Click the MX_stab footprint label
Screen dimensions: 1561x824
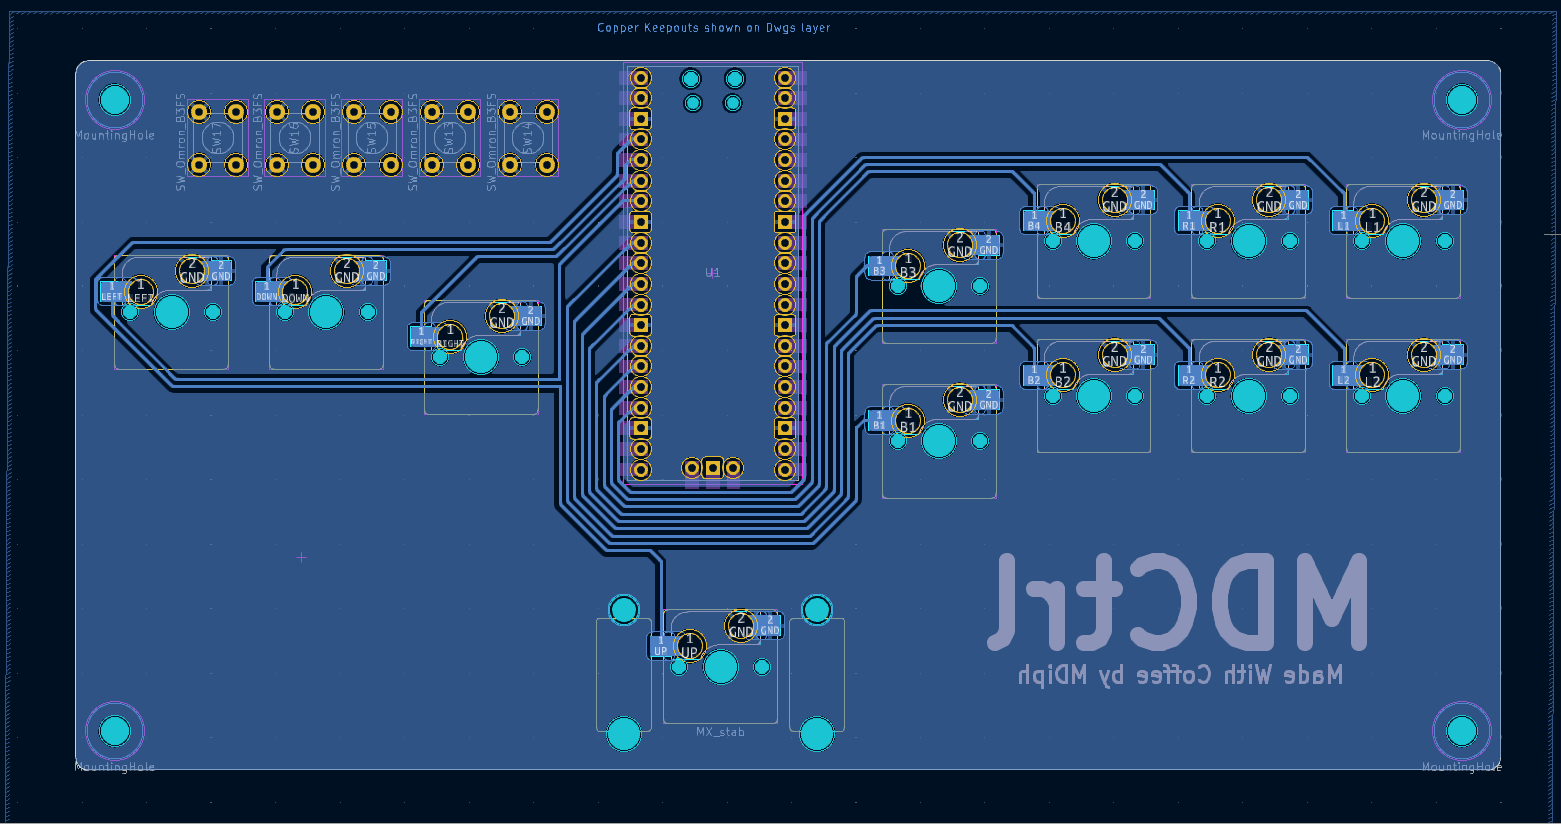720,732
